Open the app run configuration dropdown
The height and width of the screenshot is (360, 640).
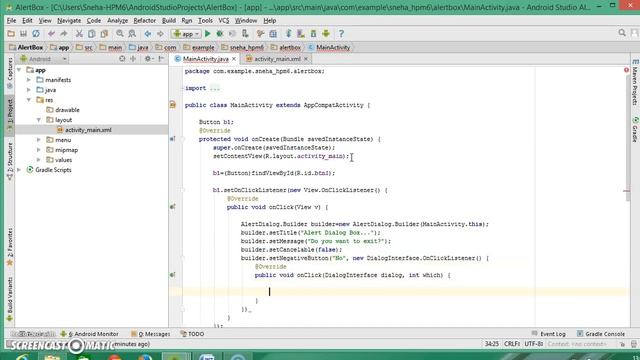[x=186, y=34]
